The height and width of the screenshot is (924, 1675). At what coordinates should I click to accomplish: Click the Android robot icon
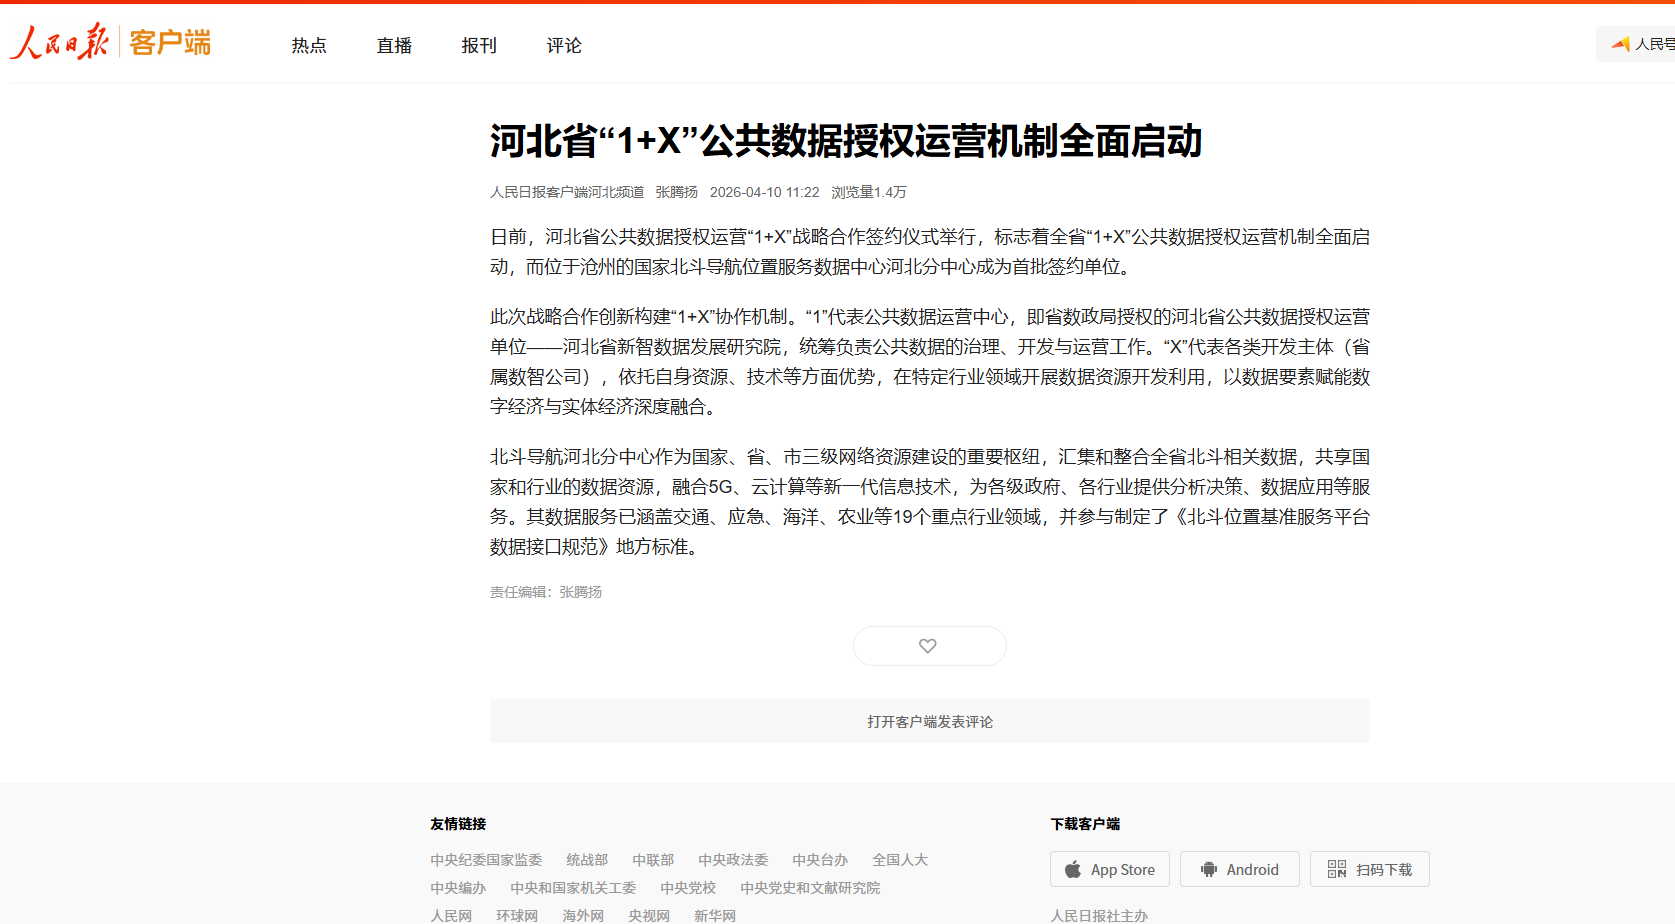tap(1210, 868)
